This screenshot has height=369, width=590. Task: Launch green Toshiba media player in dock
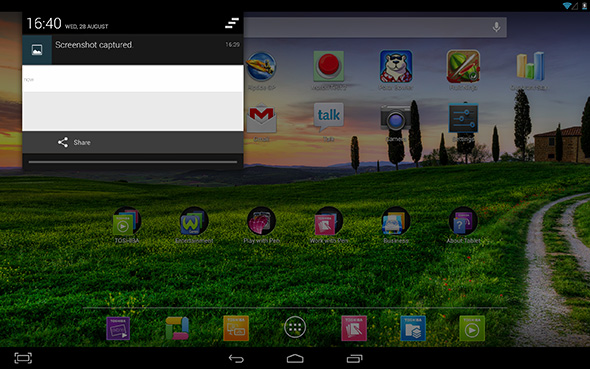coord(472,328)
